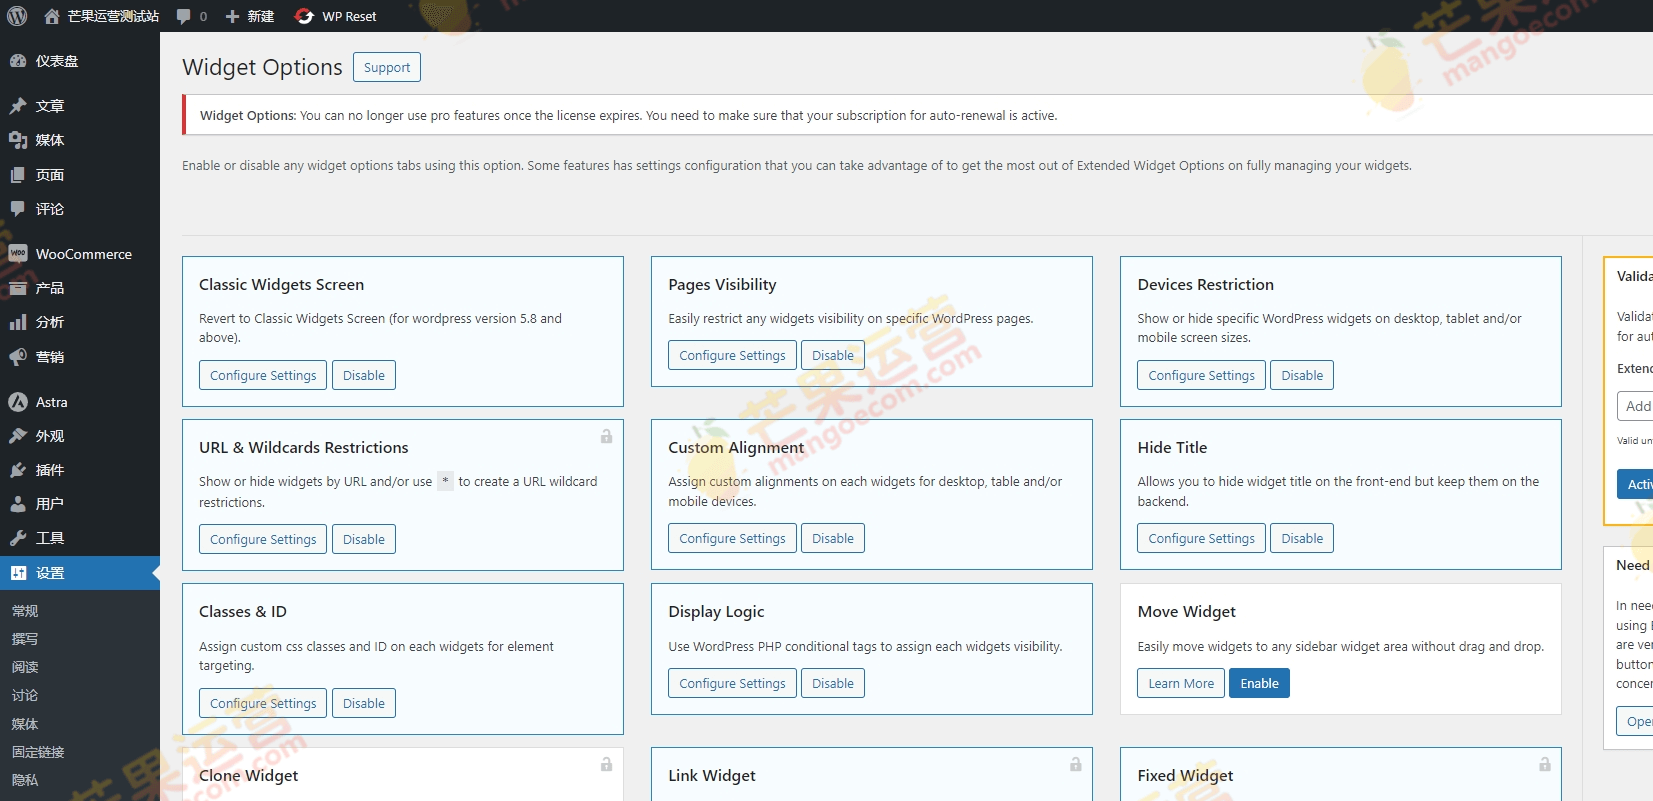Click the lock icon on Link Widget card
Viewport: 1653px width, 801px height.
1075,765
